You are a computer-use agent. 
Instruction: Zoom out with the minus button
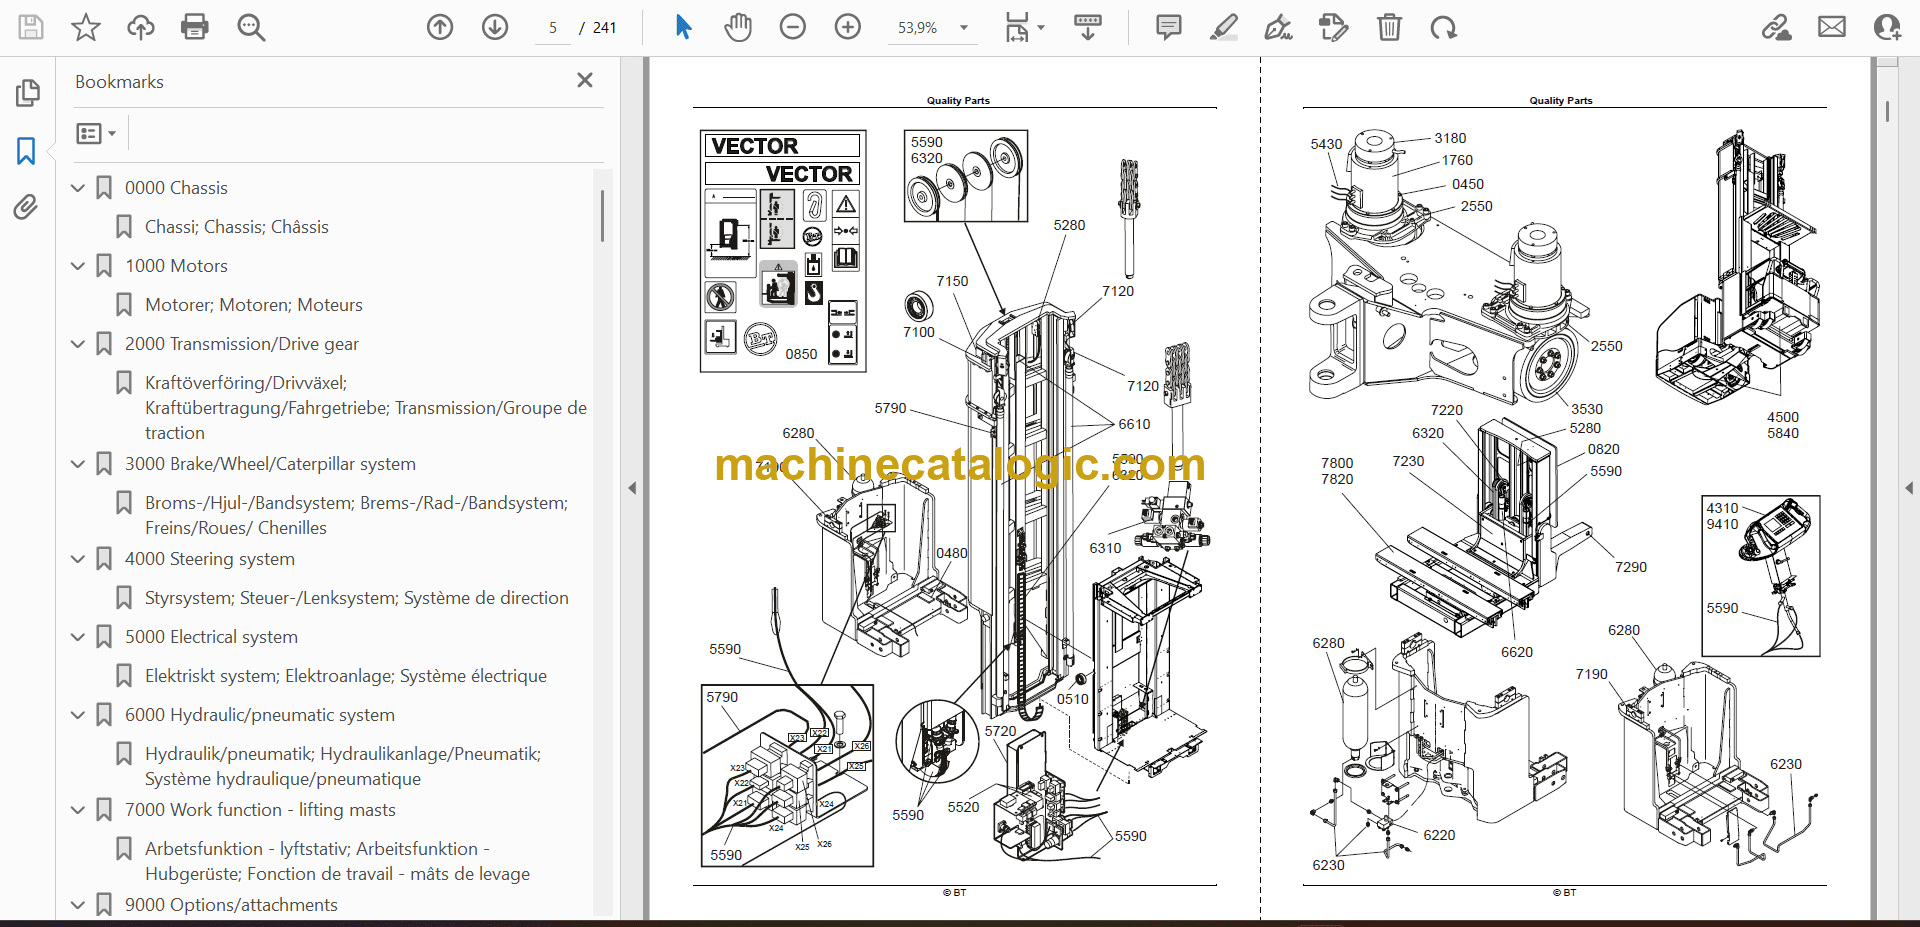click(x=793, y=27)
